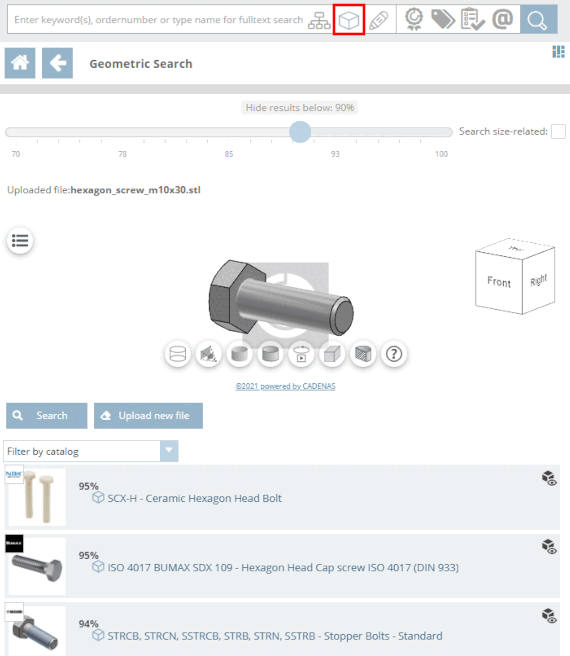The image size is (570, 656).
Task: Click 'Hide results below: 90%' label
Action: tap(300, 108)
